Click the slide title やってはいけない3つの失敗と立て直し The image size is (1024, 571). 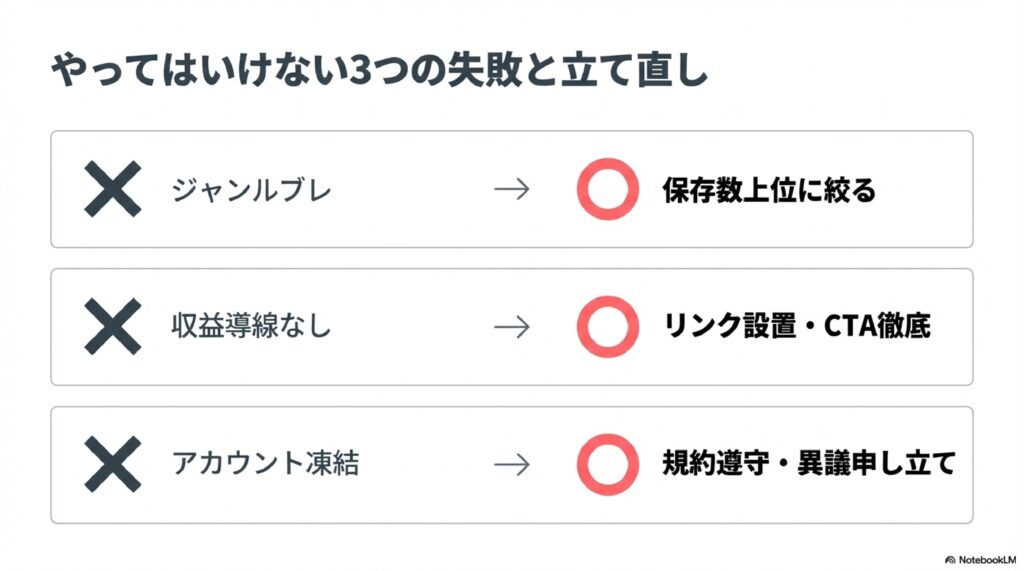(378, 76)
